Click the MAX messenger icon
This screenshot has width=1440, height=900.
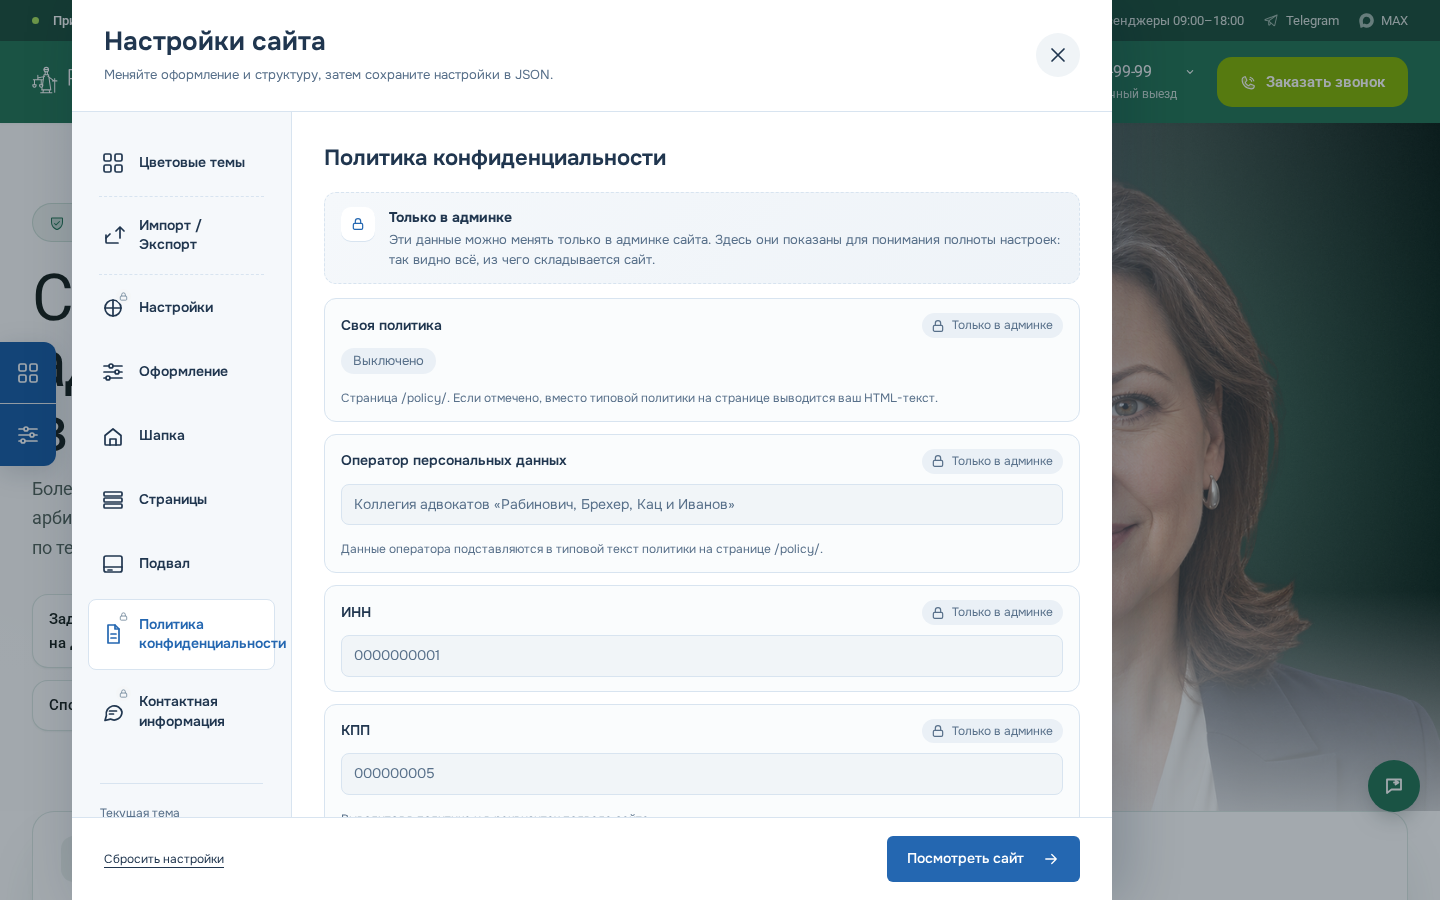tap(1366, 21)
